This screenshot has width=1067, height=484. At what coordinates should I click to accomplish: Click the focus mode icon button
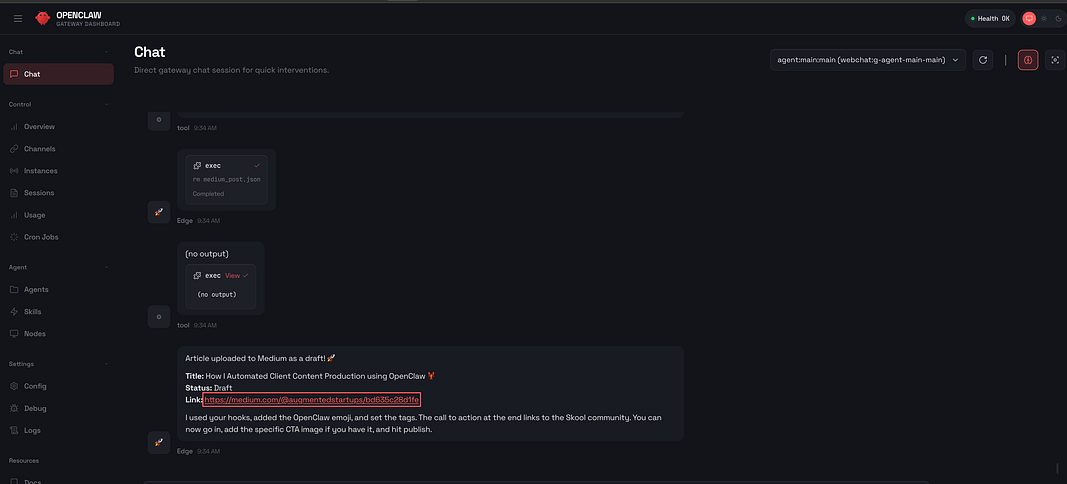tap(1054, 60)
